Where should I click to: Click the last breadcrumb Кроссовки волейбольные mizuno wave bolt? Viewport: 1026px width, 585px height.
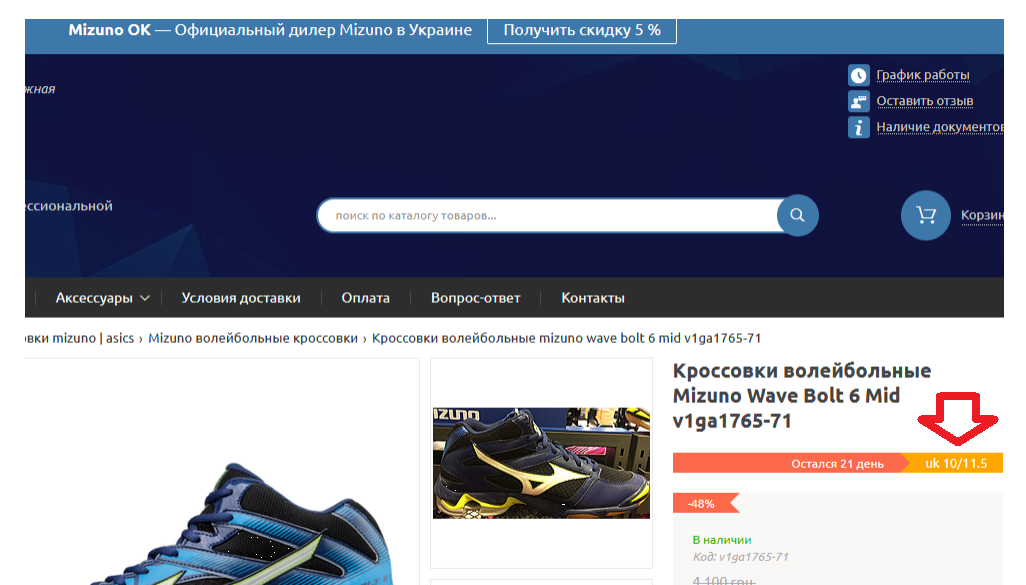[x=566, y=338]
